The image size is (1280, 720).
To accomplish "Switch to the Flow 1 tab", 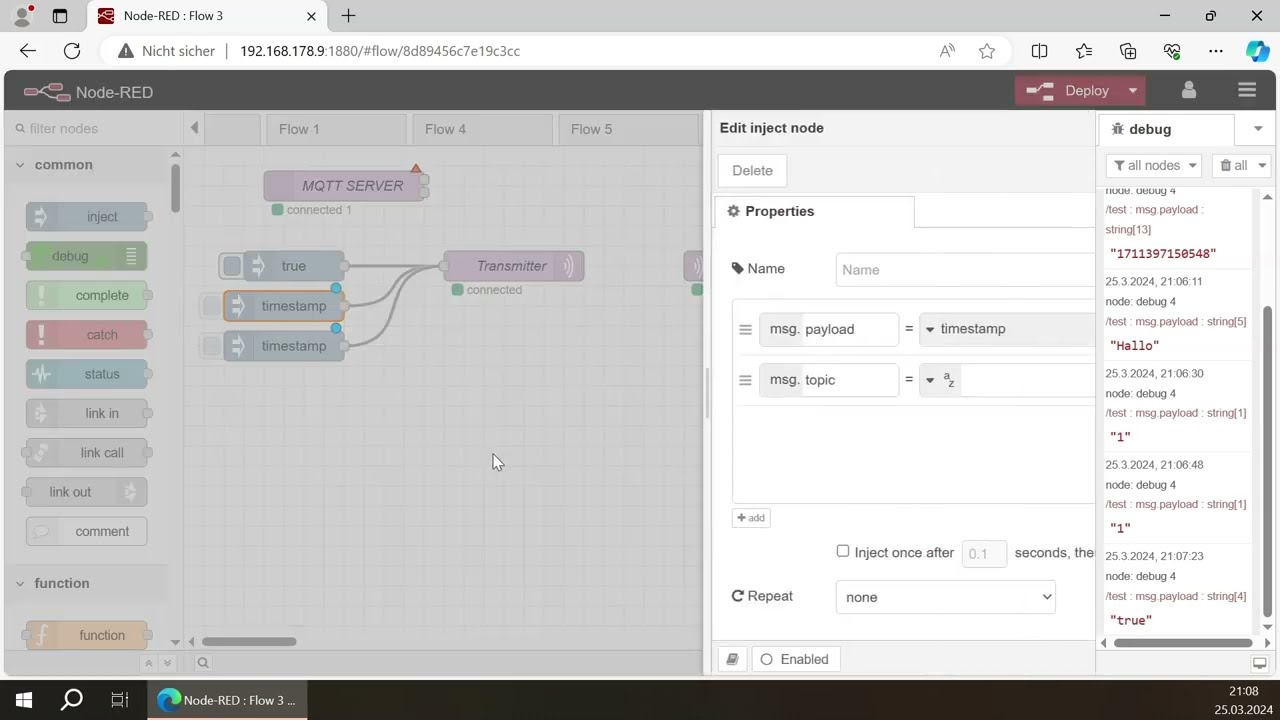I will 334,129.
